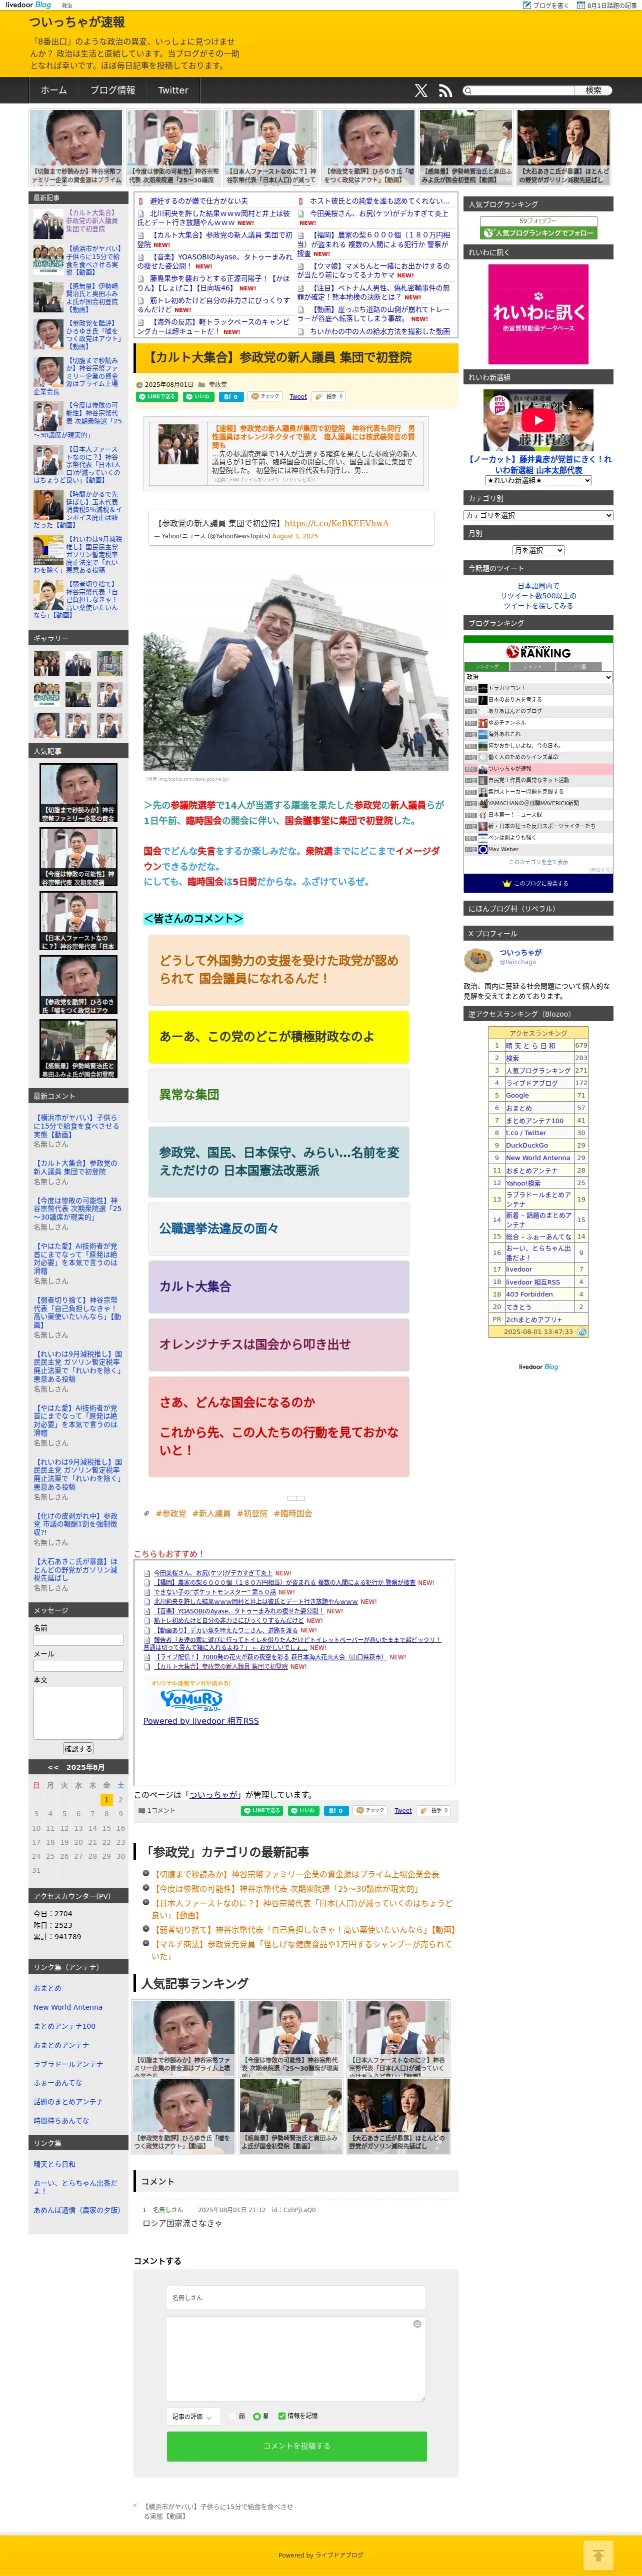Click the bottom 'いいね' button
The image size is (642, 2576).
tap(304, 1810)
